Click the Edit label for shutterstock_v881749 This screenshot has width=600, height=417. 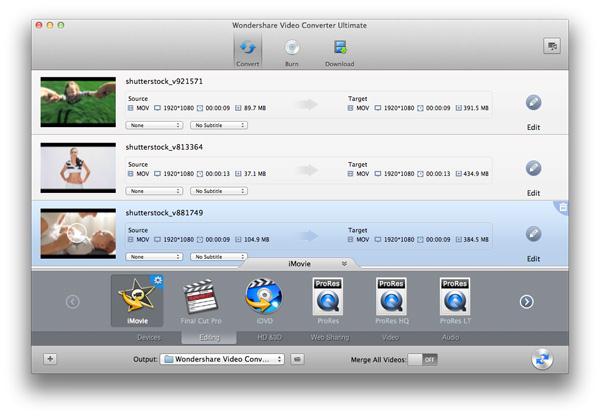pos(533,259)
